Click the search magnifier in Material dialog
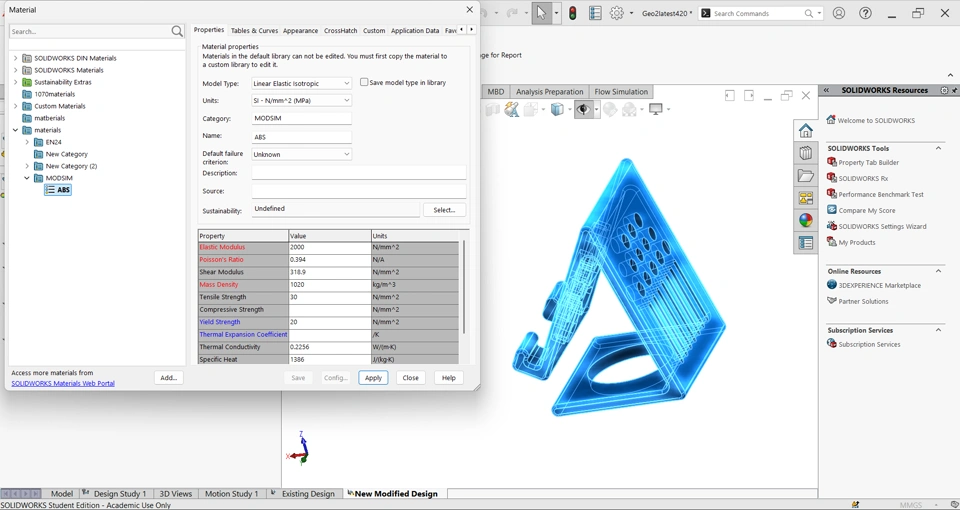Image resolution: width=960 pixels, height=510 pixels. [177, 31]
